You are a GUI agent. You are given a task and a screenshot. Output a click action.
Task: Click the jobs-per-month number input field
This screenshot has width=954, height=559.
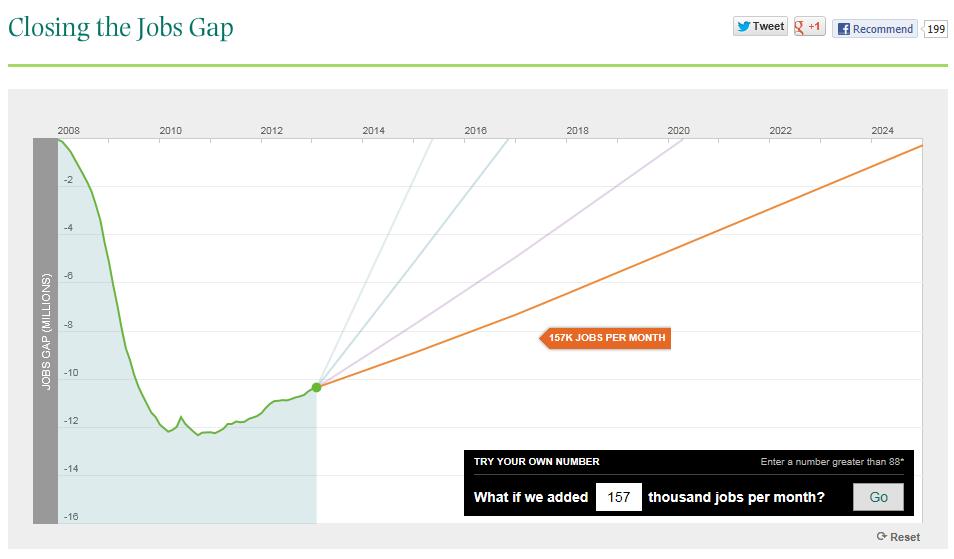click(618, 497)
